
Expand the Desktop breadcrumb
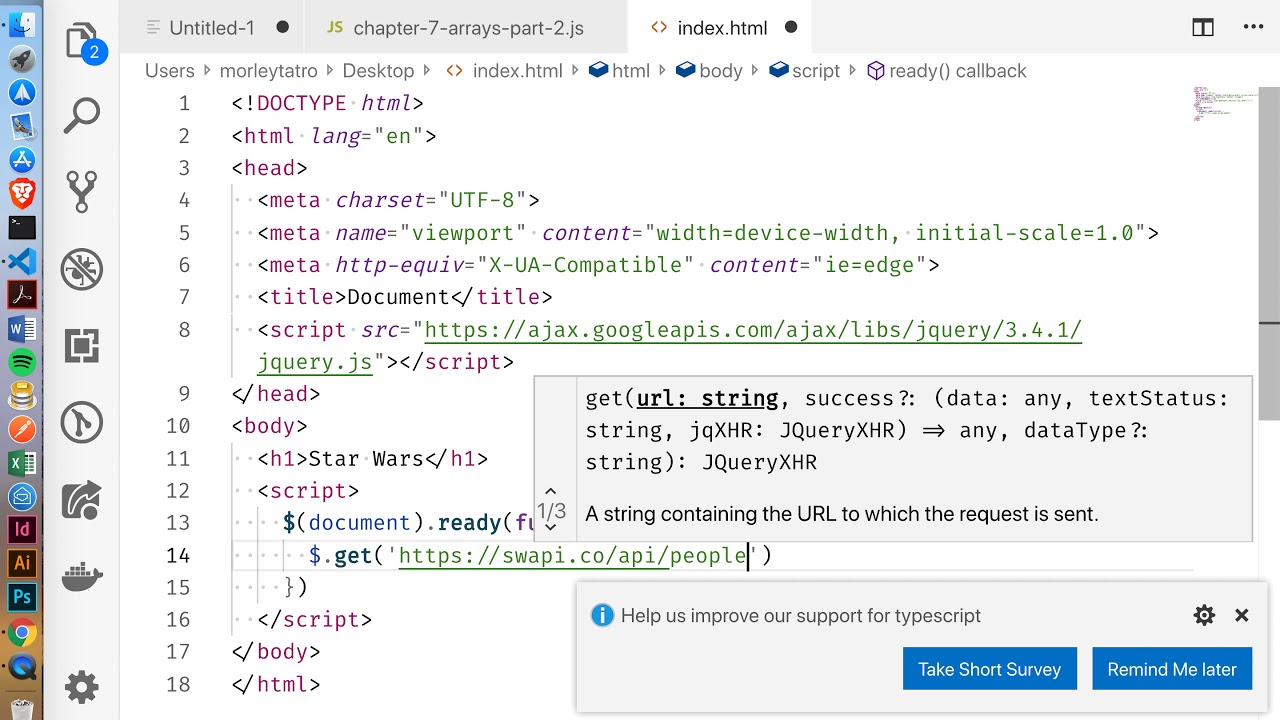[378, 71]
